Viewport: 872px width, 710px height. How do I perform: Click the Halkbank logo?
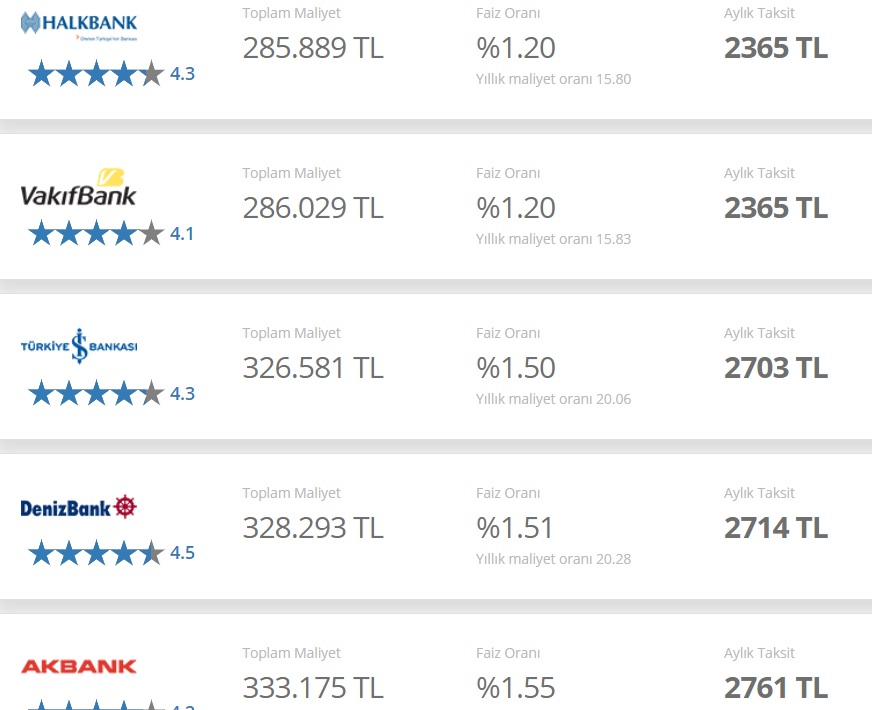(x=79, y=26)
